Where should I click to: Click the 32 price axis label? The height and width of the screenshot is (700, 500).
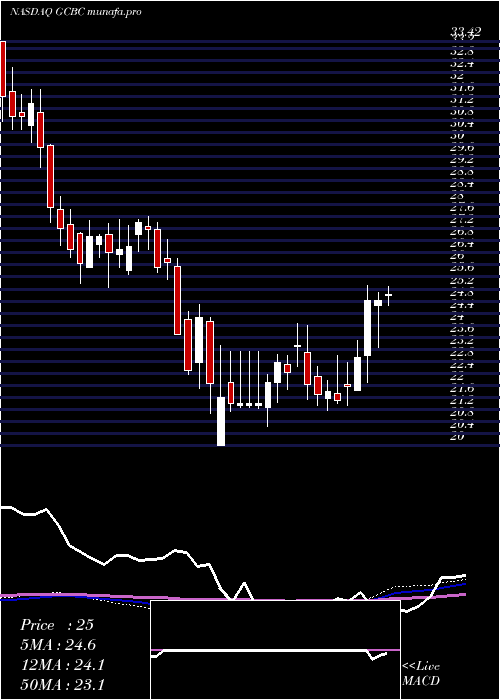click(x=457, y=75)
